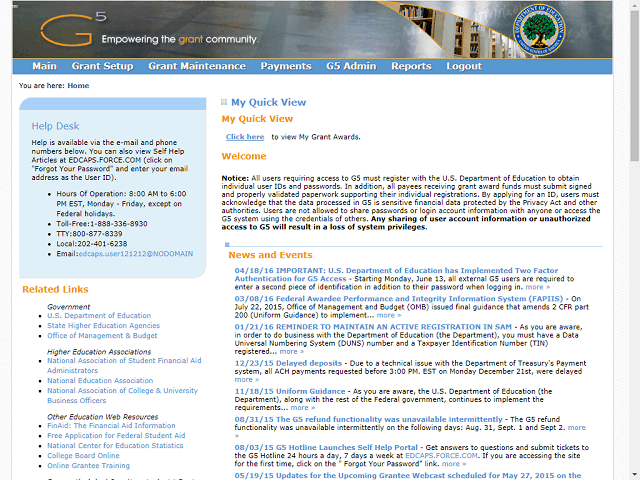Open National Center for Education Statistics link
This screenshot has height=480, width=640.
click(x=115, y=445)
